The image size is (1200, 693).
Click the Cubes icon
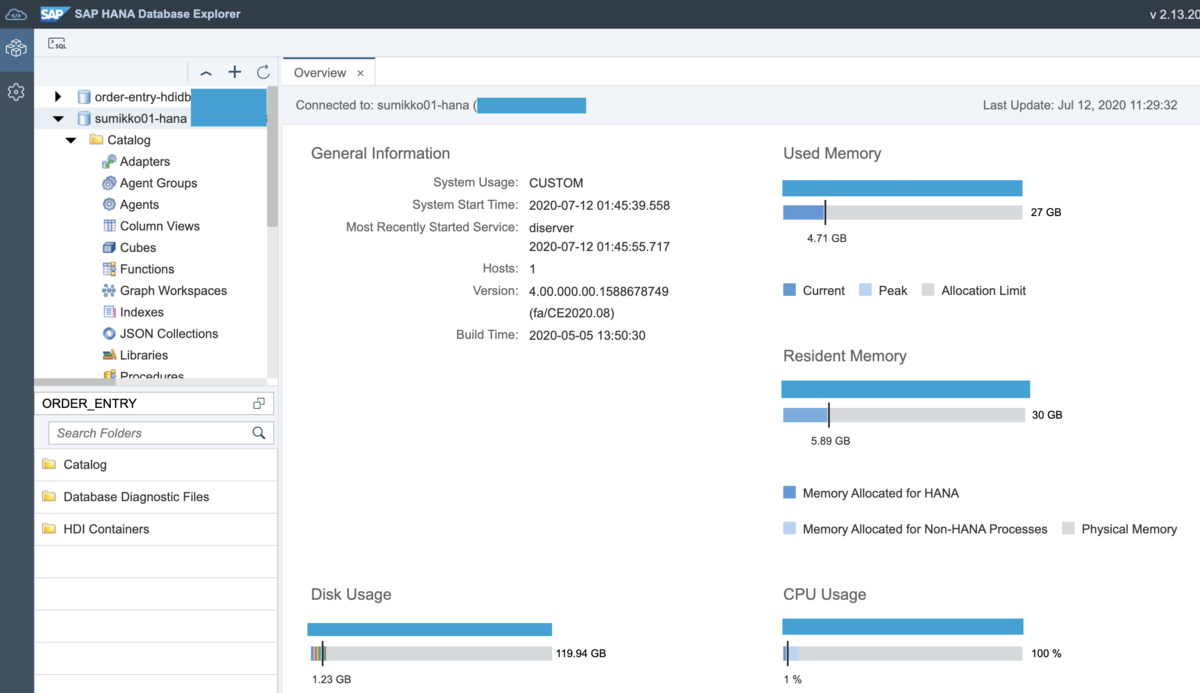tap(109, 247)
